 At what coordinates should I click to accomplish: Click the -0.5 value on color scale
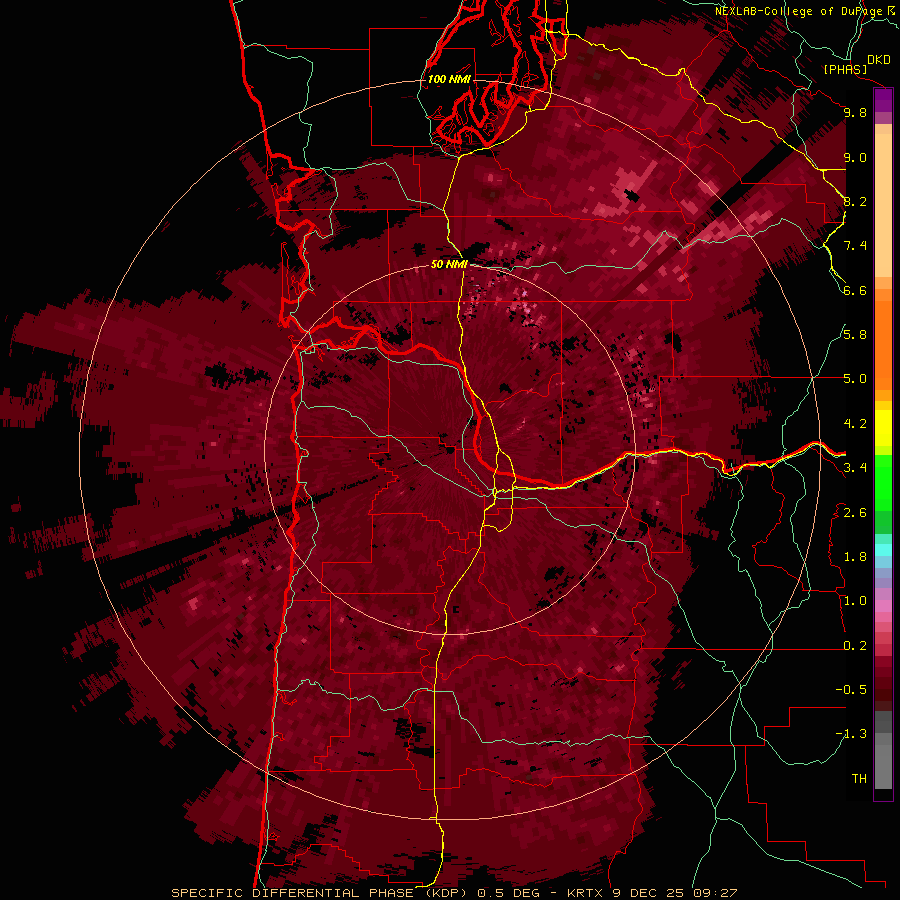point(851,690)
